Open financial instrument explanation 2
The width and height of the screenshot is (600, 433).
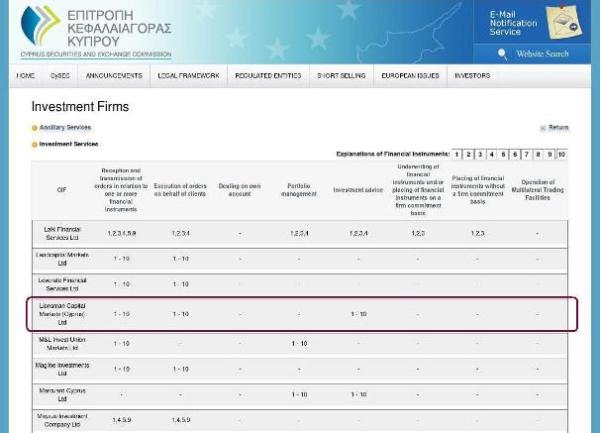click(x=468, y=155)
